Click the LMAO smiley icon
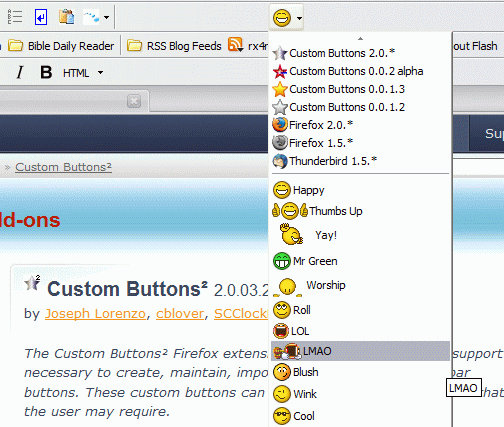 [x=287, y=351]
